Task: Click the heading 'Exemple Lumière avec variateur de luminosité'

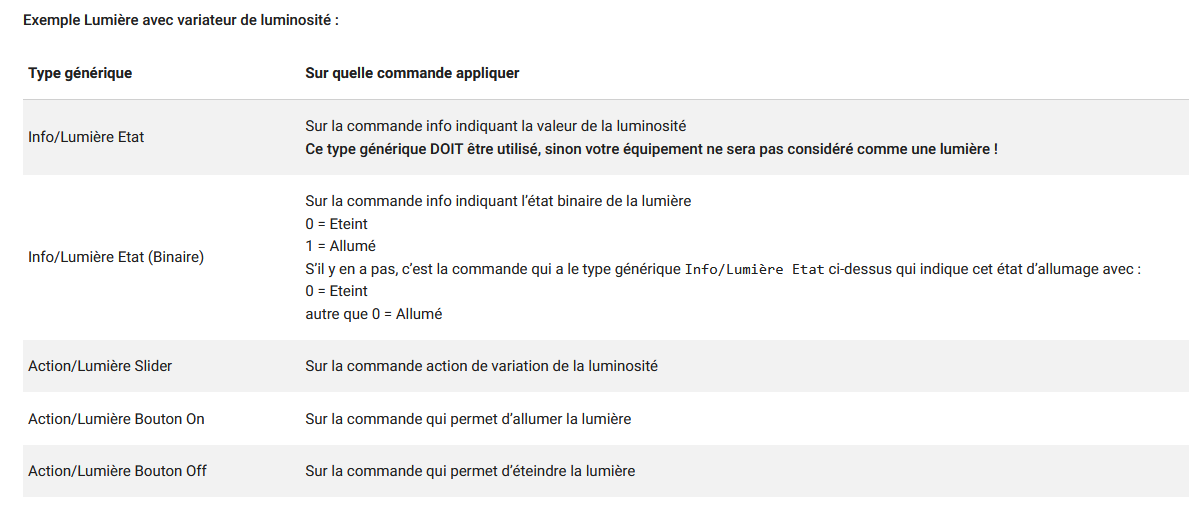Action: (x=181, y=20)
